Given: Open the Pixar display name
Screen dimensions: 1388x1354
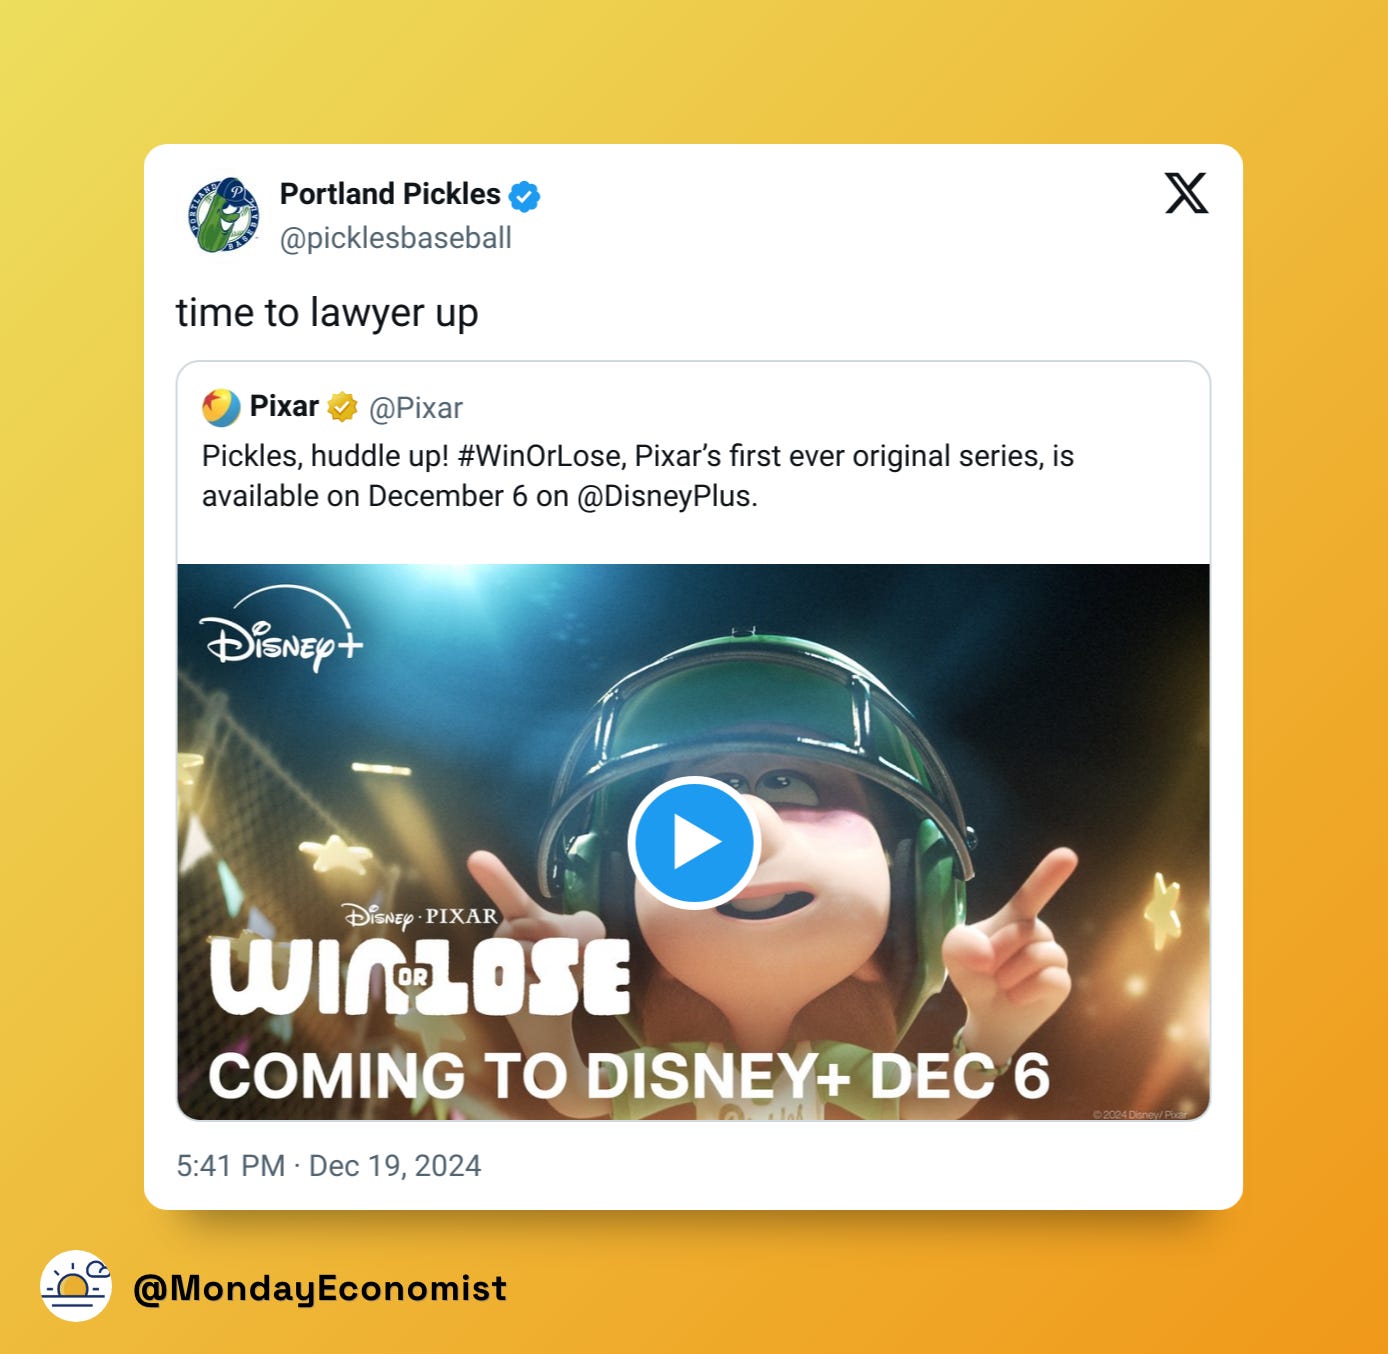Looking at the screenshot, I should click(284, 406).
